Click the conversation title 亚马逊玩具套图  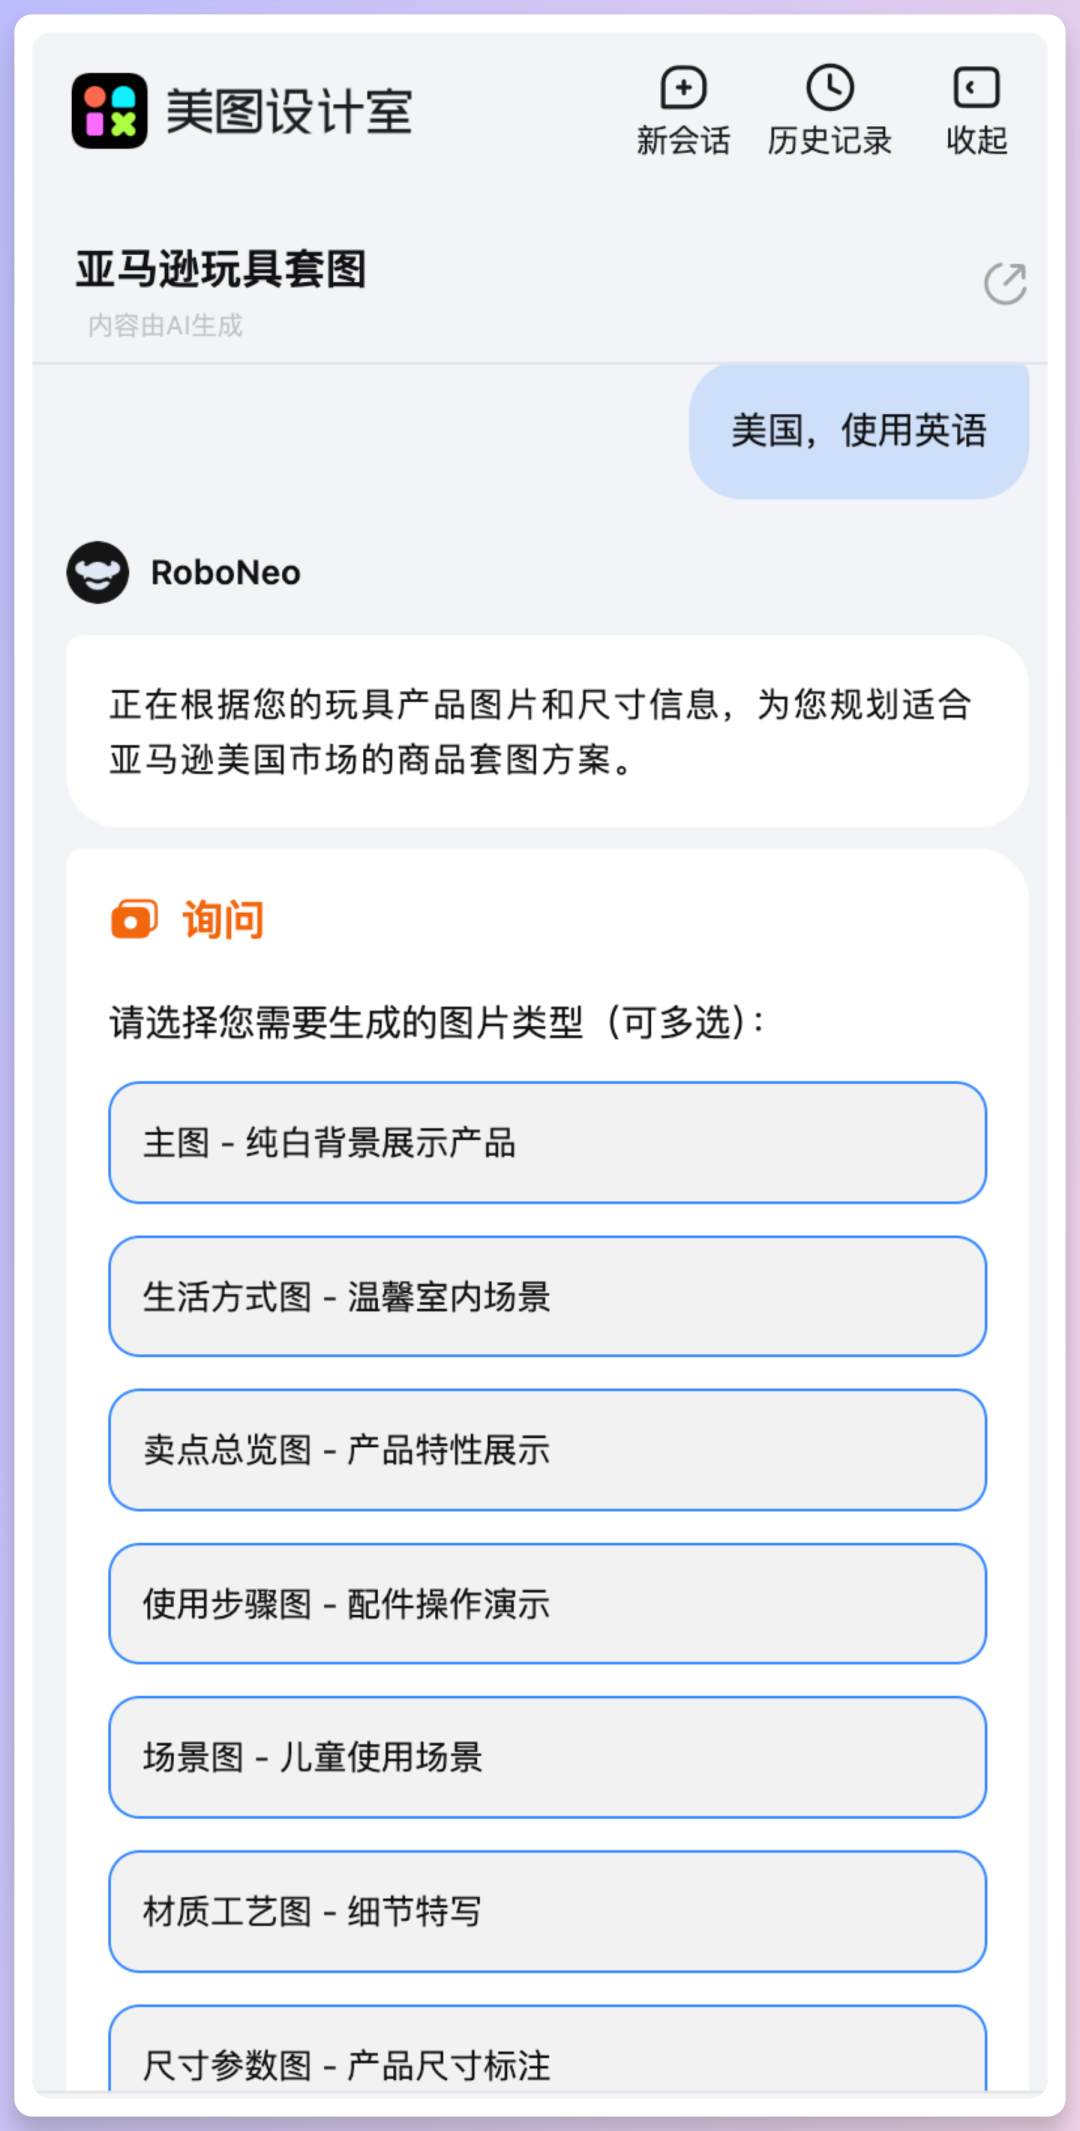[x=222, y=268]
